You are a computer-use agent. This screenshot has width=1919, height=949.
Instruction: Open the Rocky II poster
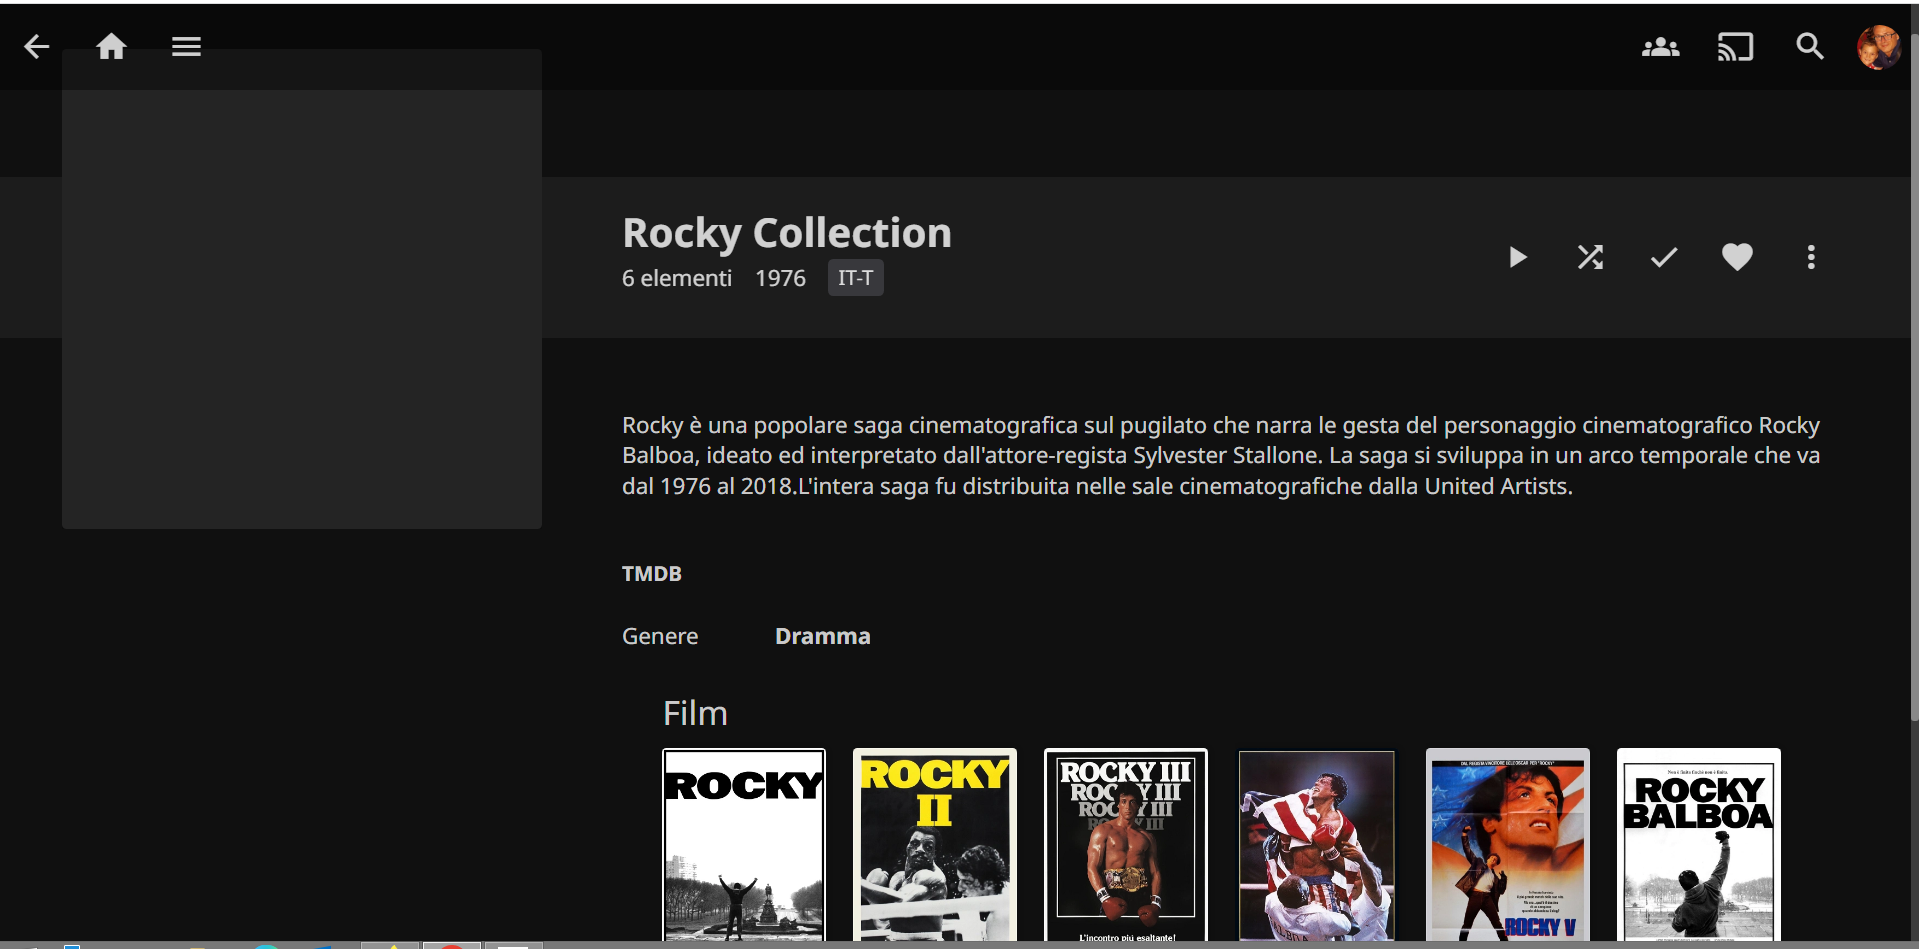tap(934, 845)
